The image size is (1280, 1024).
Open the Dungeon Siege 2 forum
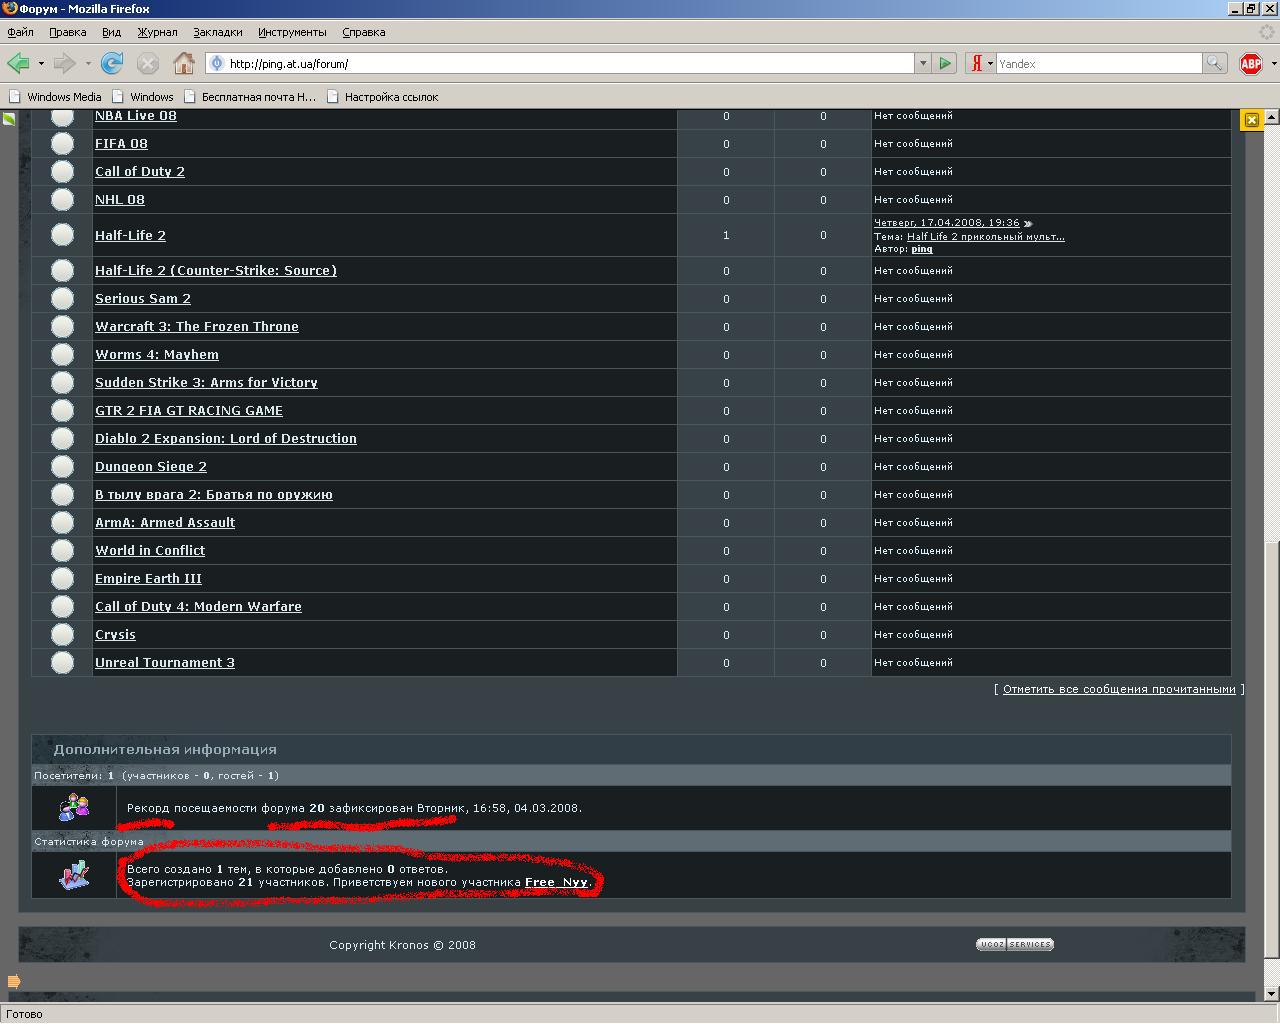(x=151, y=466)
